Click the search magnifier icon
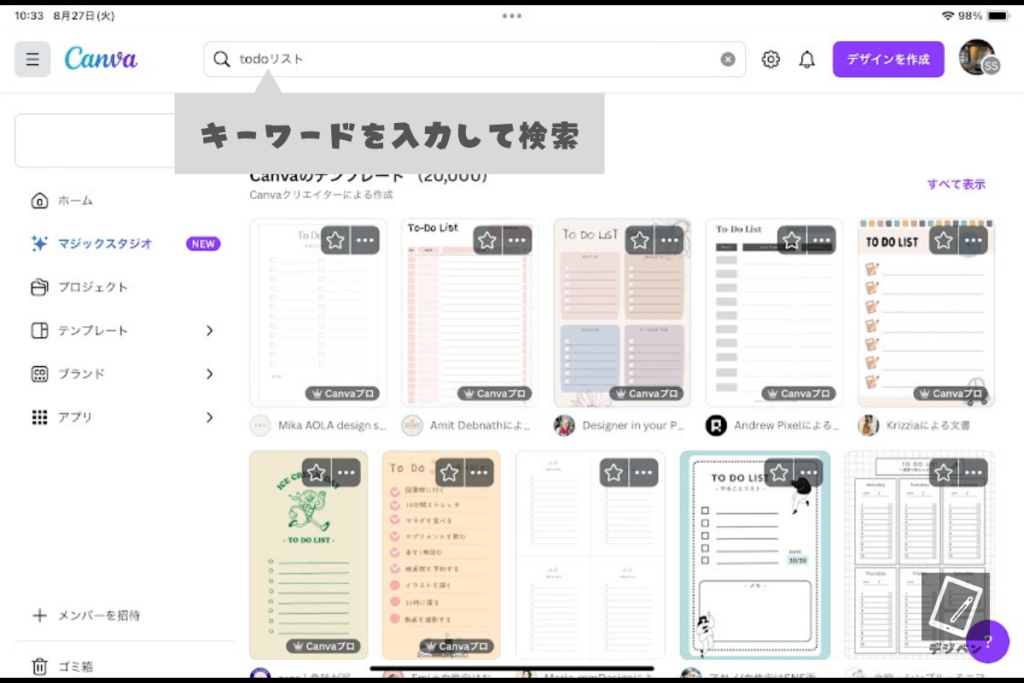This screenshot has height=683, width=1024. pos(221,59)
